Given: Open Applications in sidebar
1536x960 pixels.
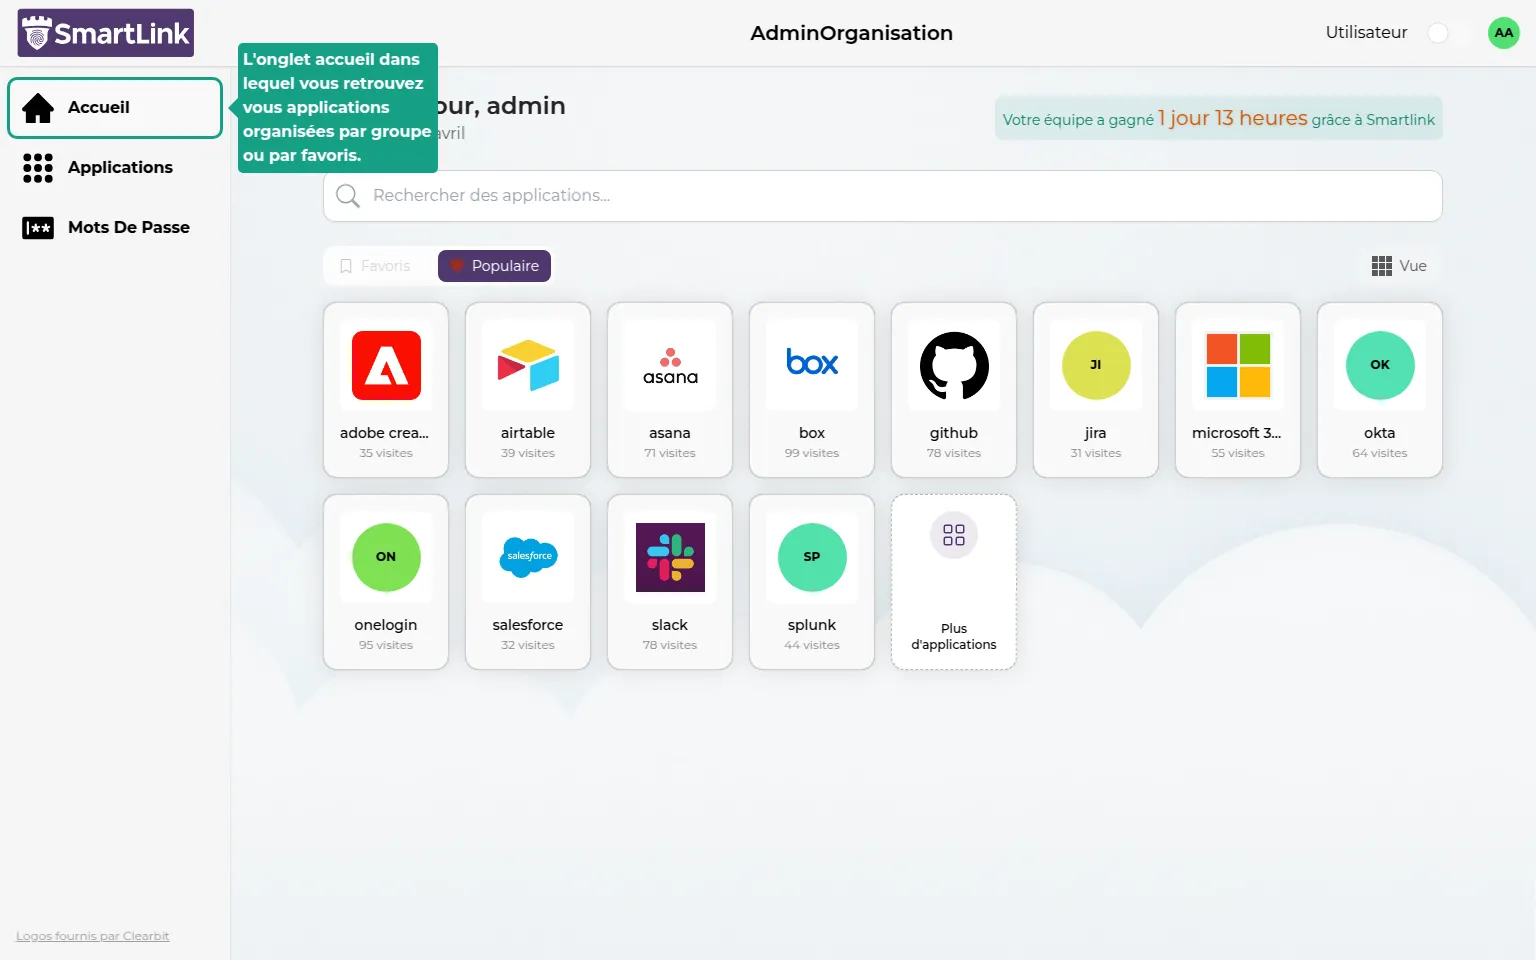Looking at the screenshot, I should pos(115,168).
